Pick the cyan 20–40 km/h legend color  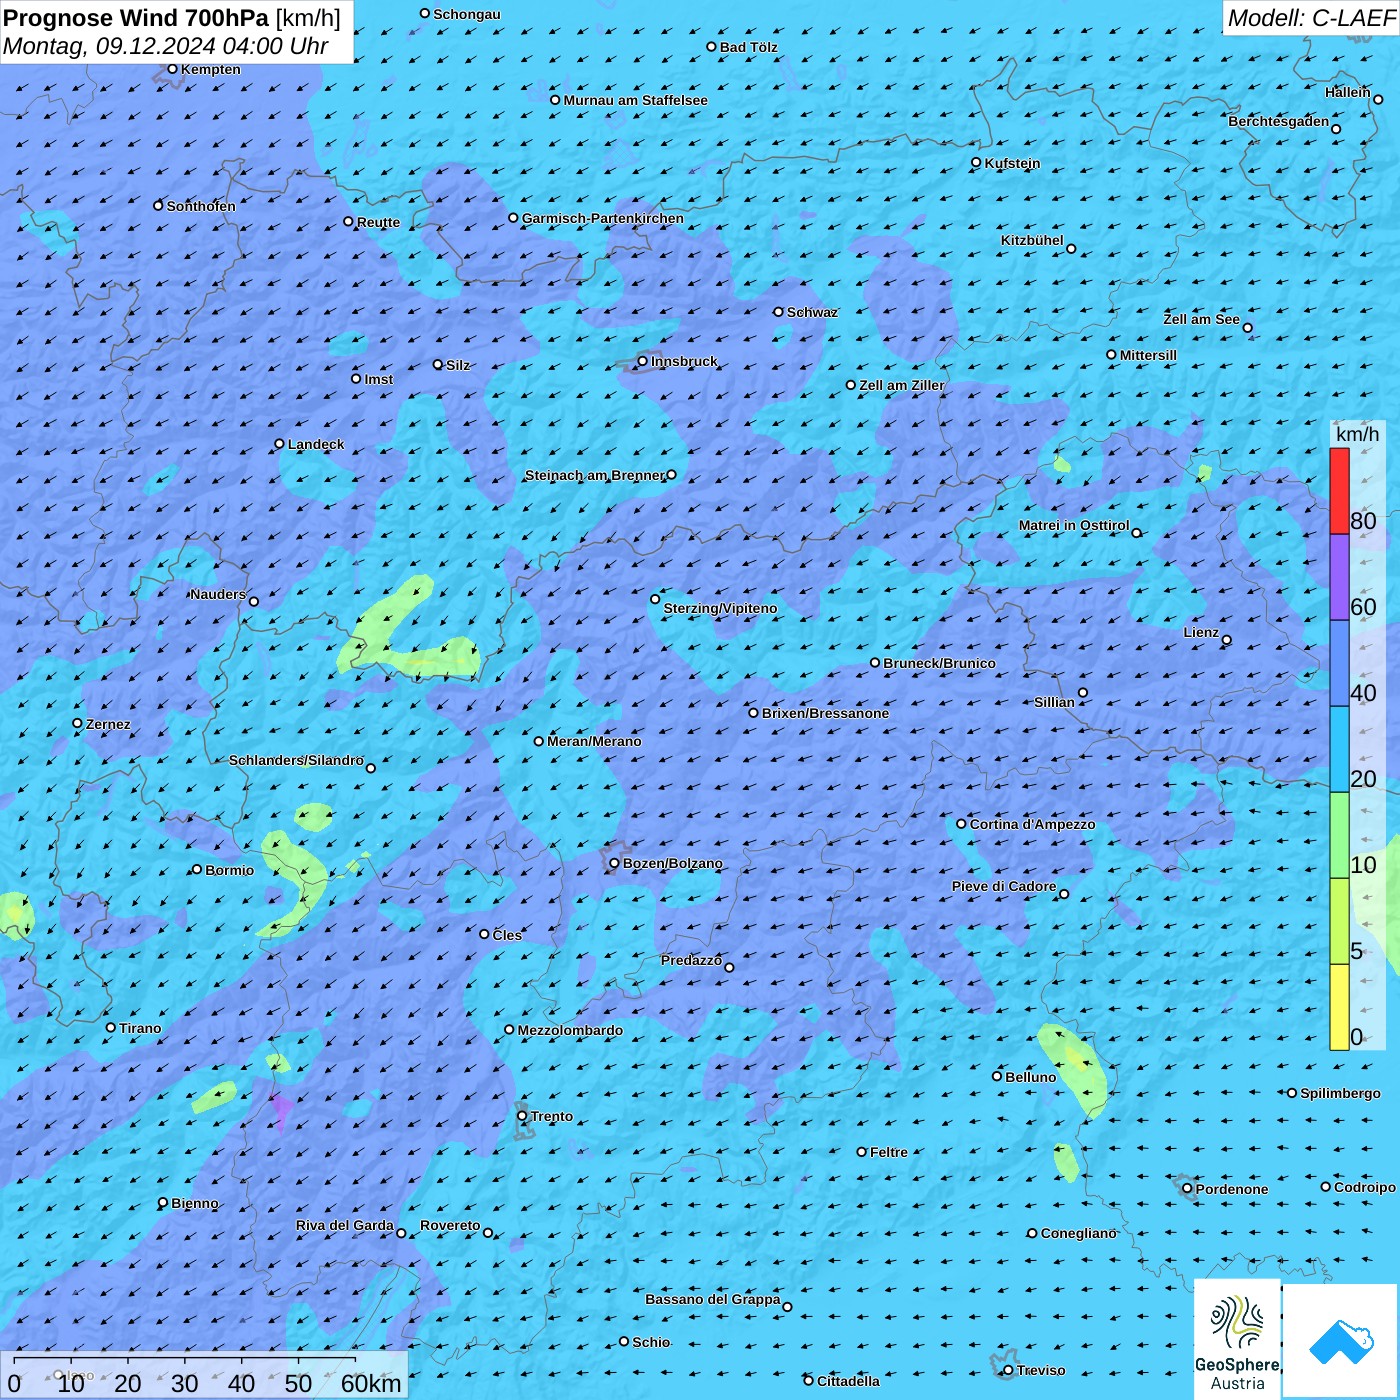click(1339, 750)
